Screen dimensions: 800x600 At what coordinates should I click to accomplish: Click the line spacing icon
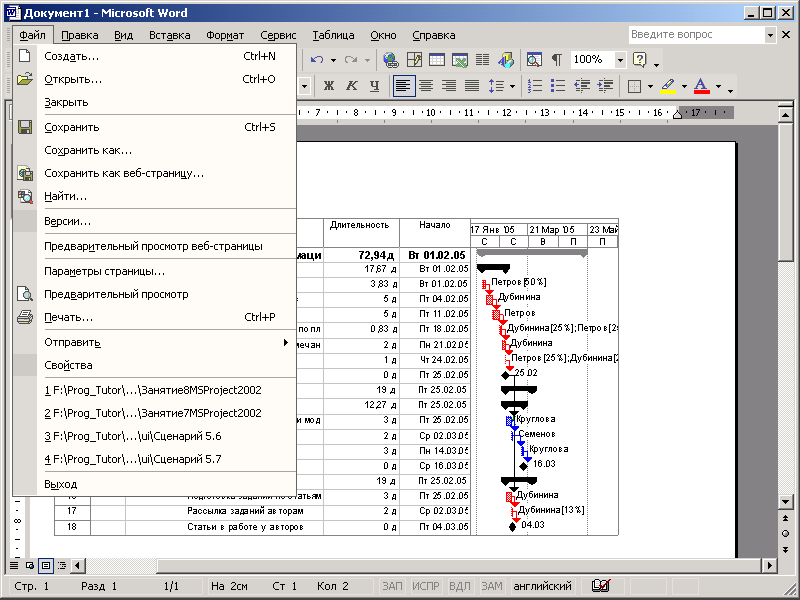(x=496, y=86)
